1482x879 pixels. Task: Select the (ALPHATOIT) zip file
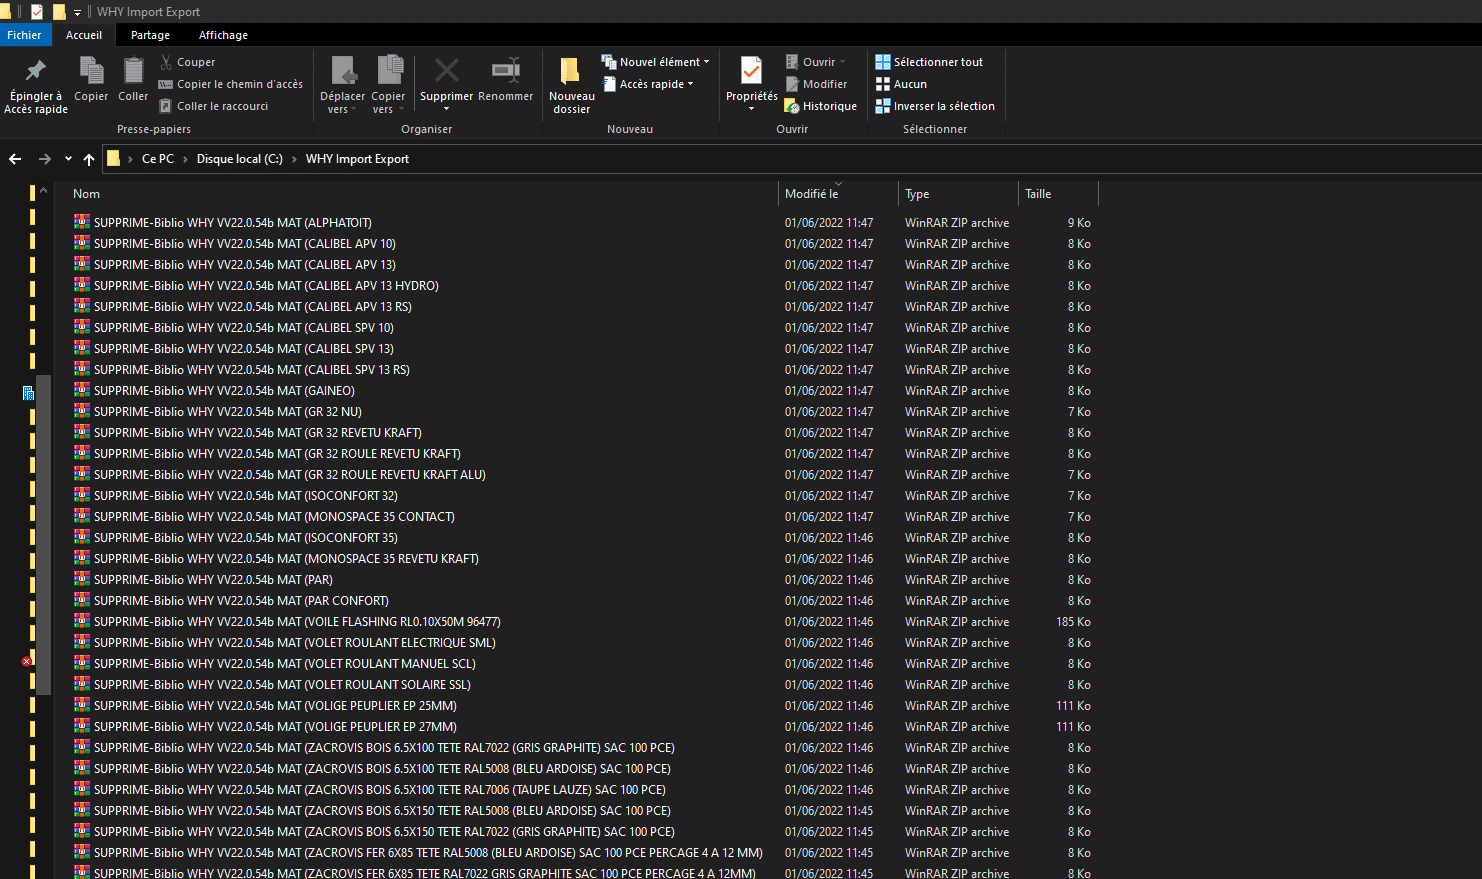pos(232,223)
